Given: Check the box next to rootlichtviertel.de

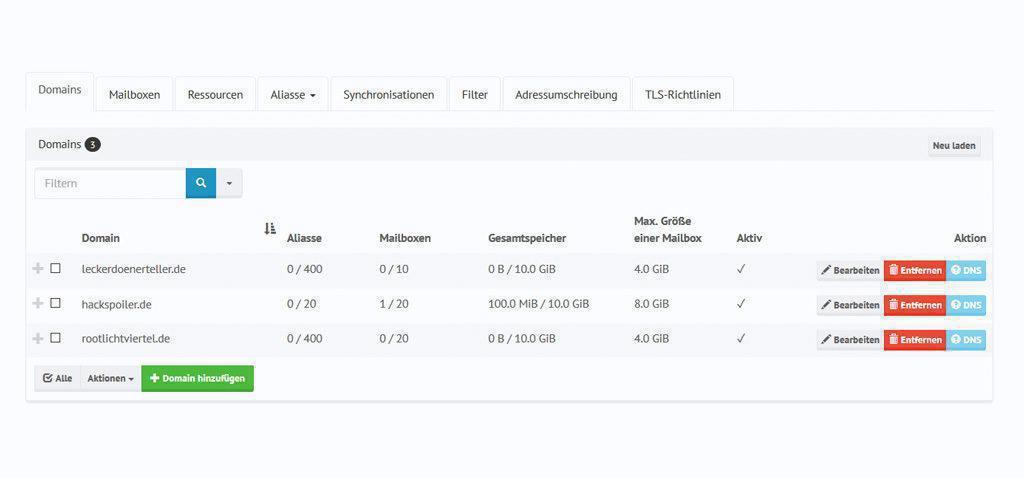Looking at the screenshot, I should (56, 339).
